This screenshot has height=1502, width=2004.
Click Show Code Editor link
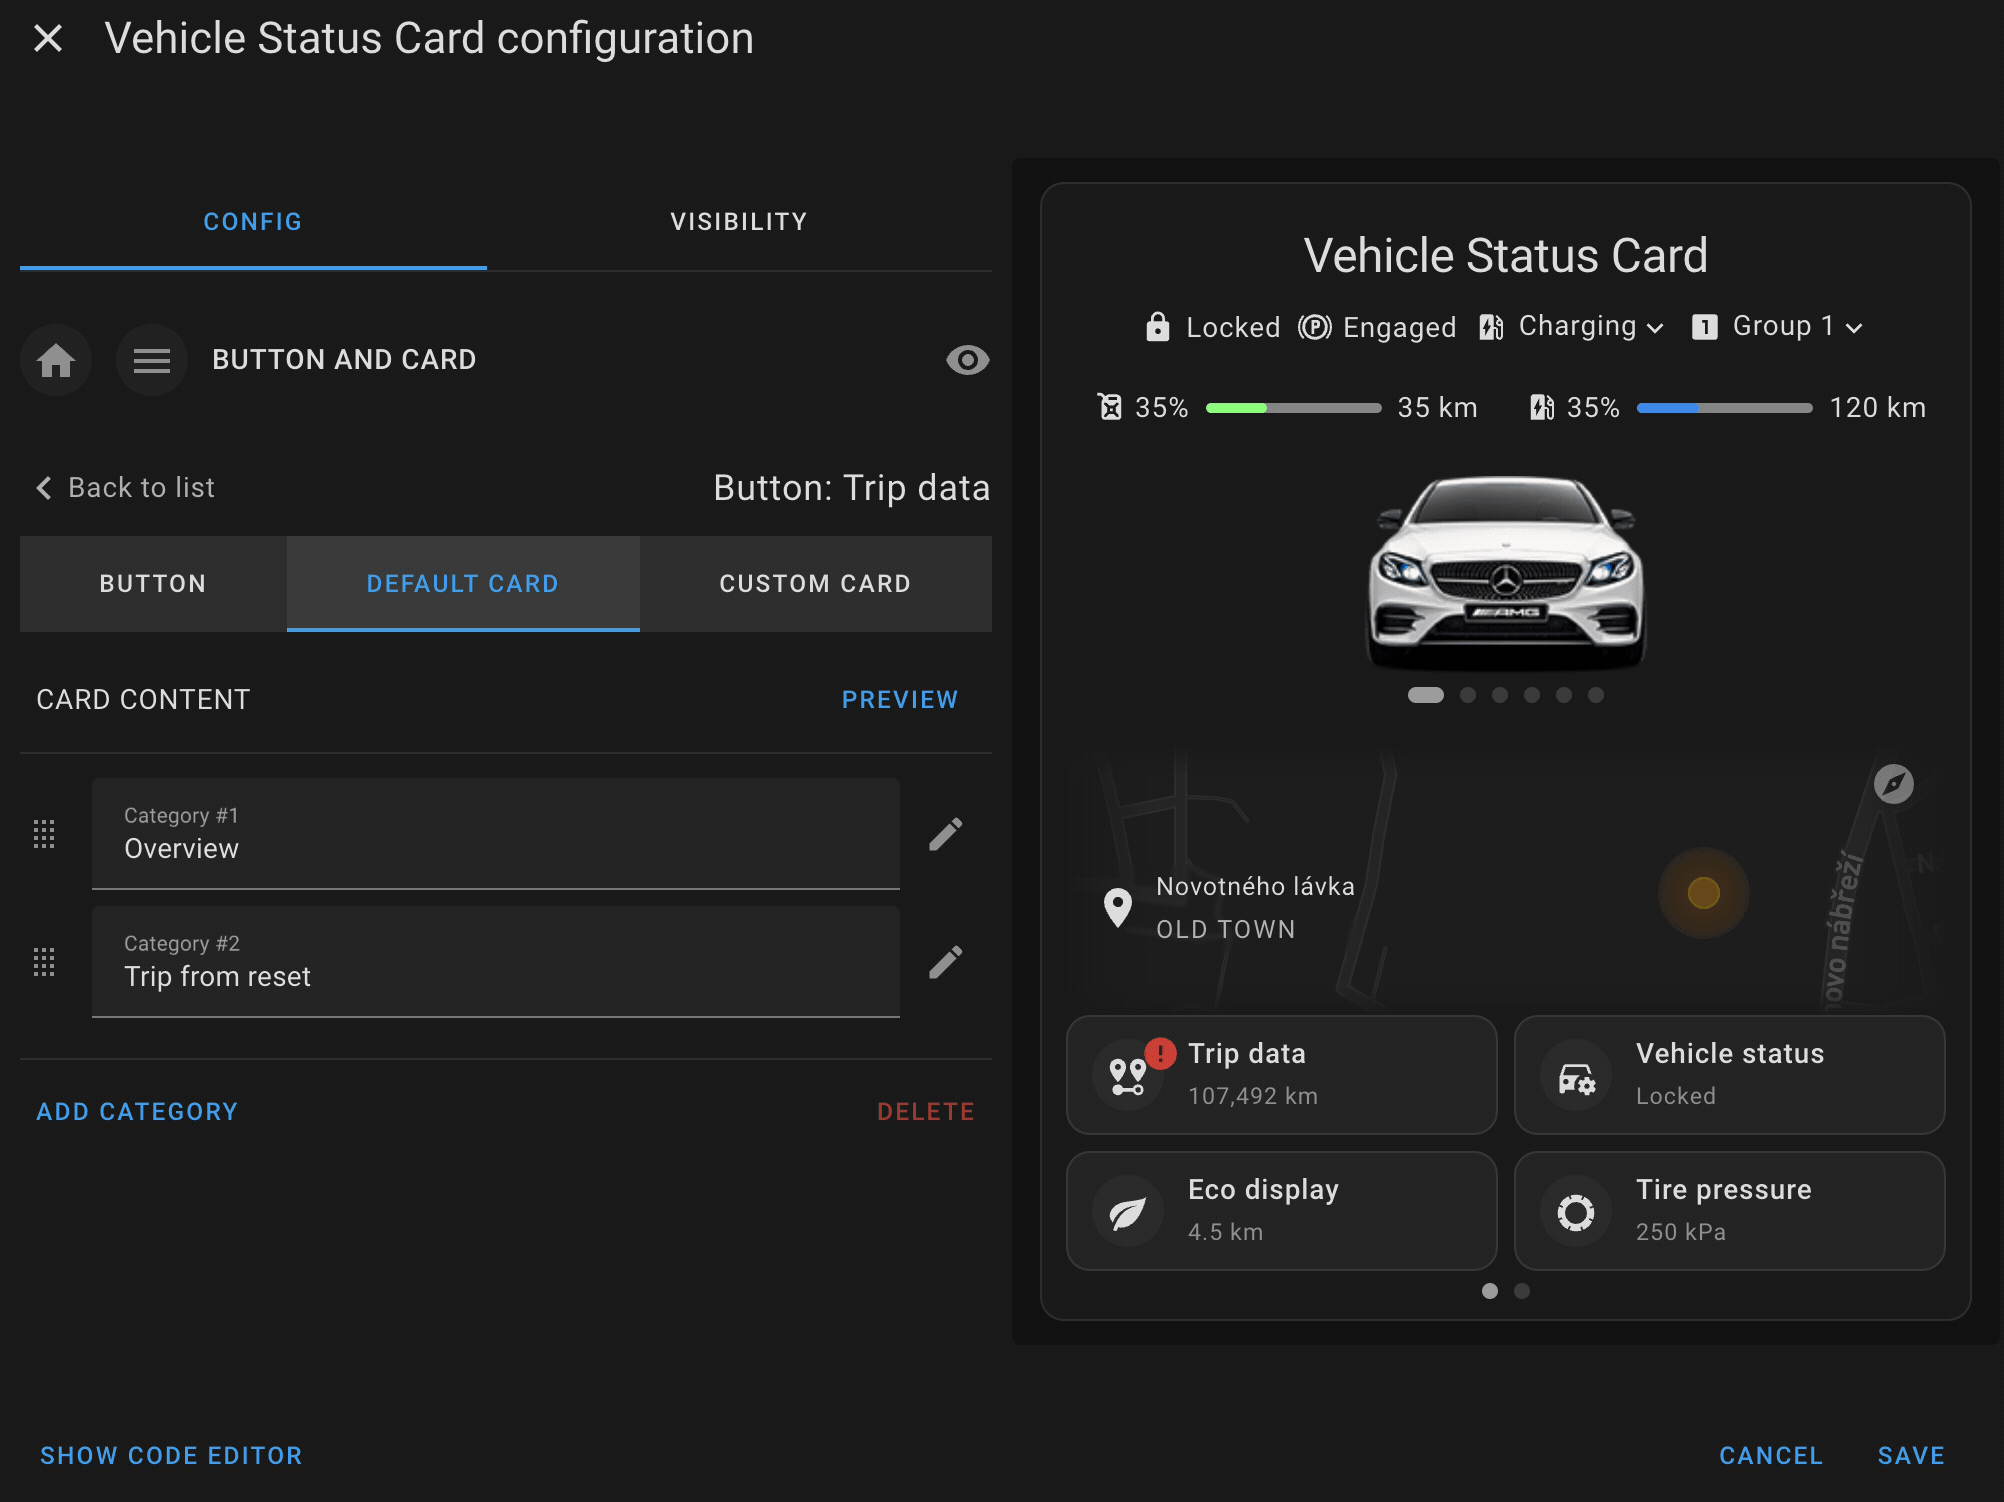coord(171,1456)
